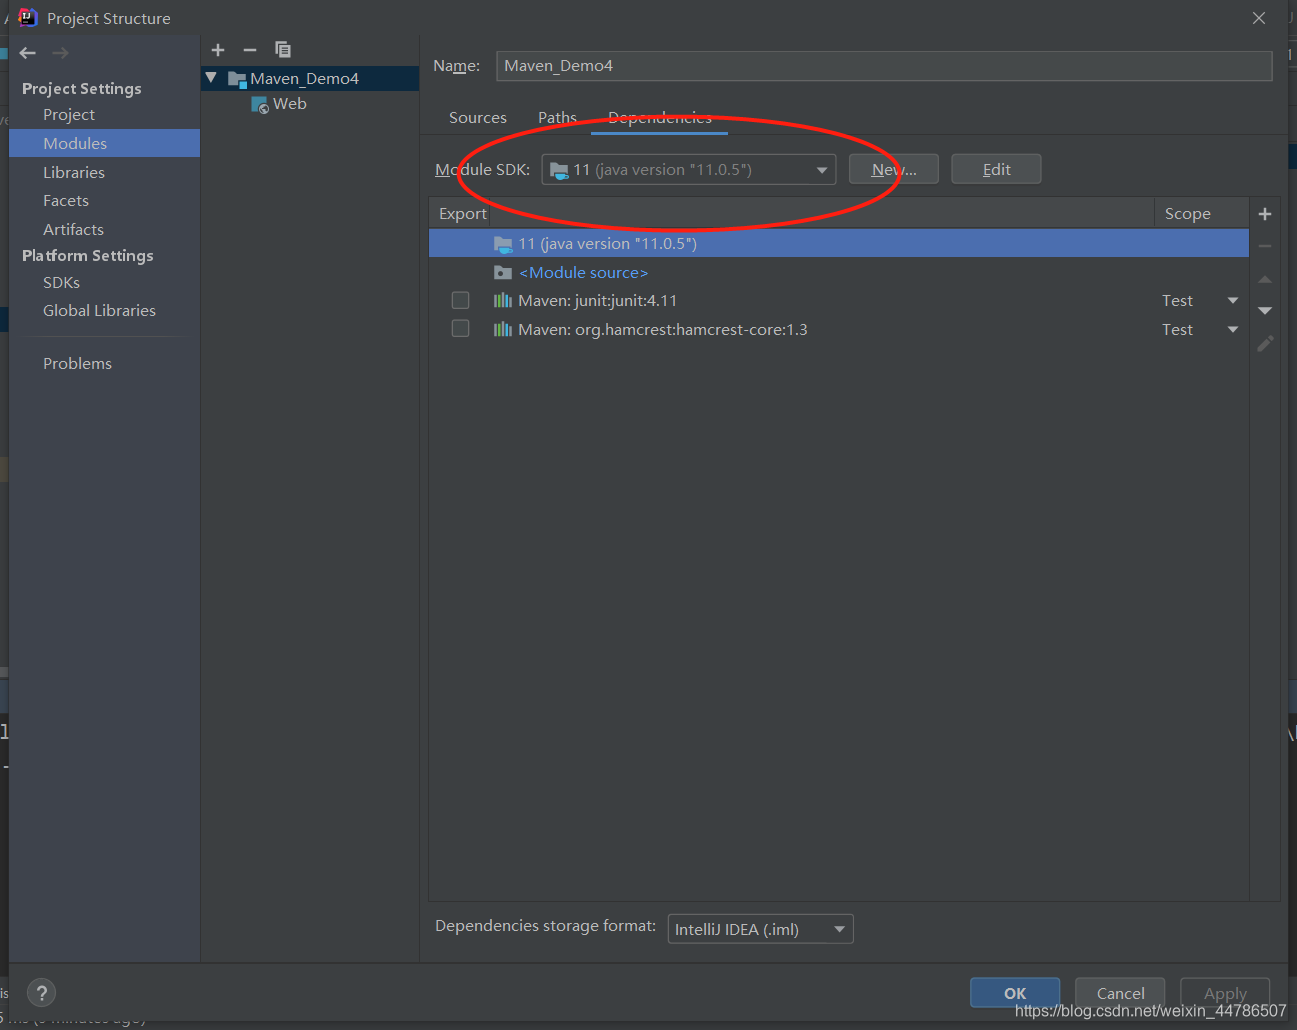The image size is (1297, 1030).
Task: Click the hamcrest-core library bars icon
Action: (503, 329)
